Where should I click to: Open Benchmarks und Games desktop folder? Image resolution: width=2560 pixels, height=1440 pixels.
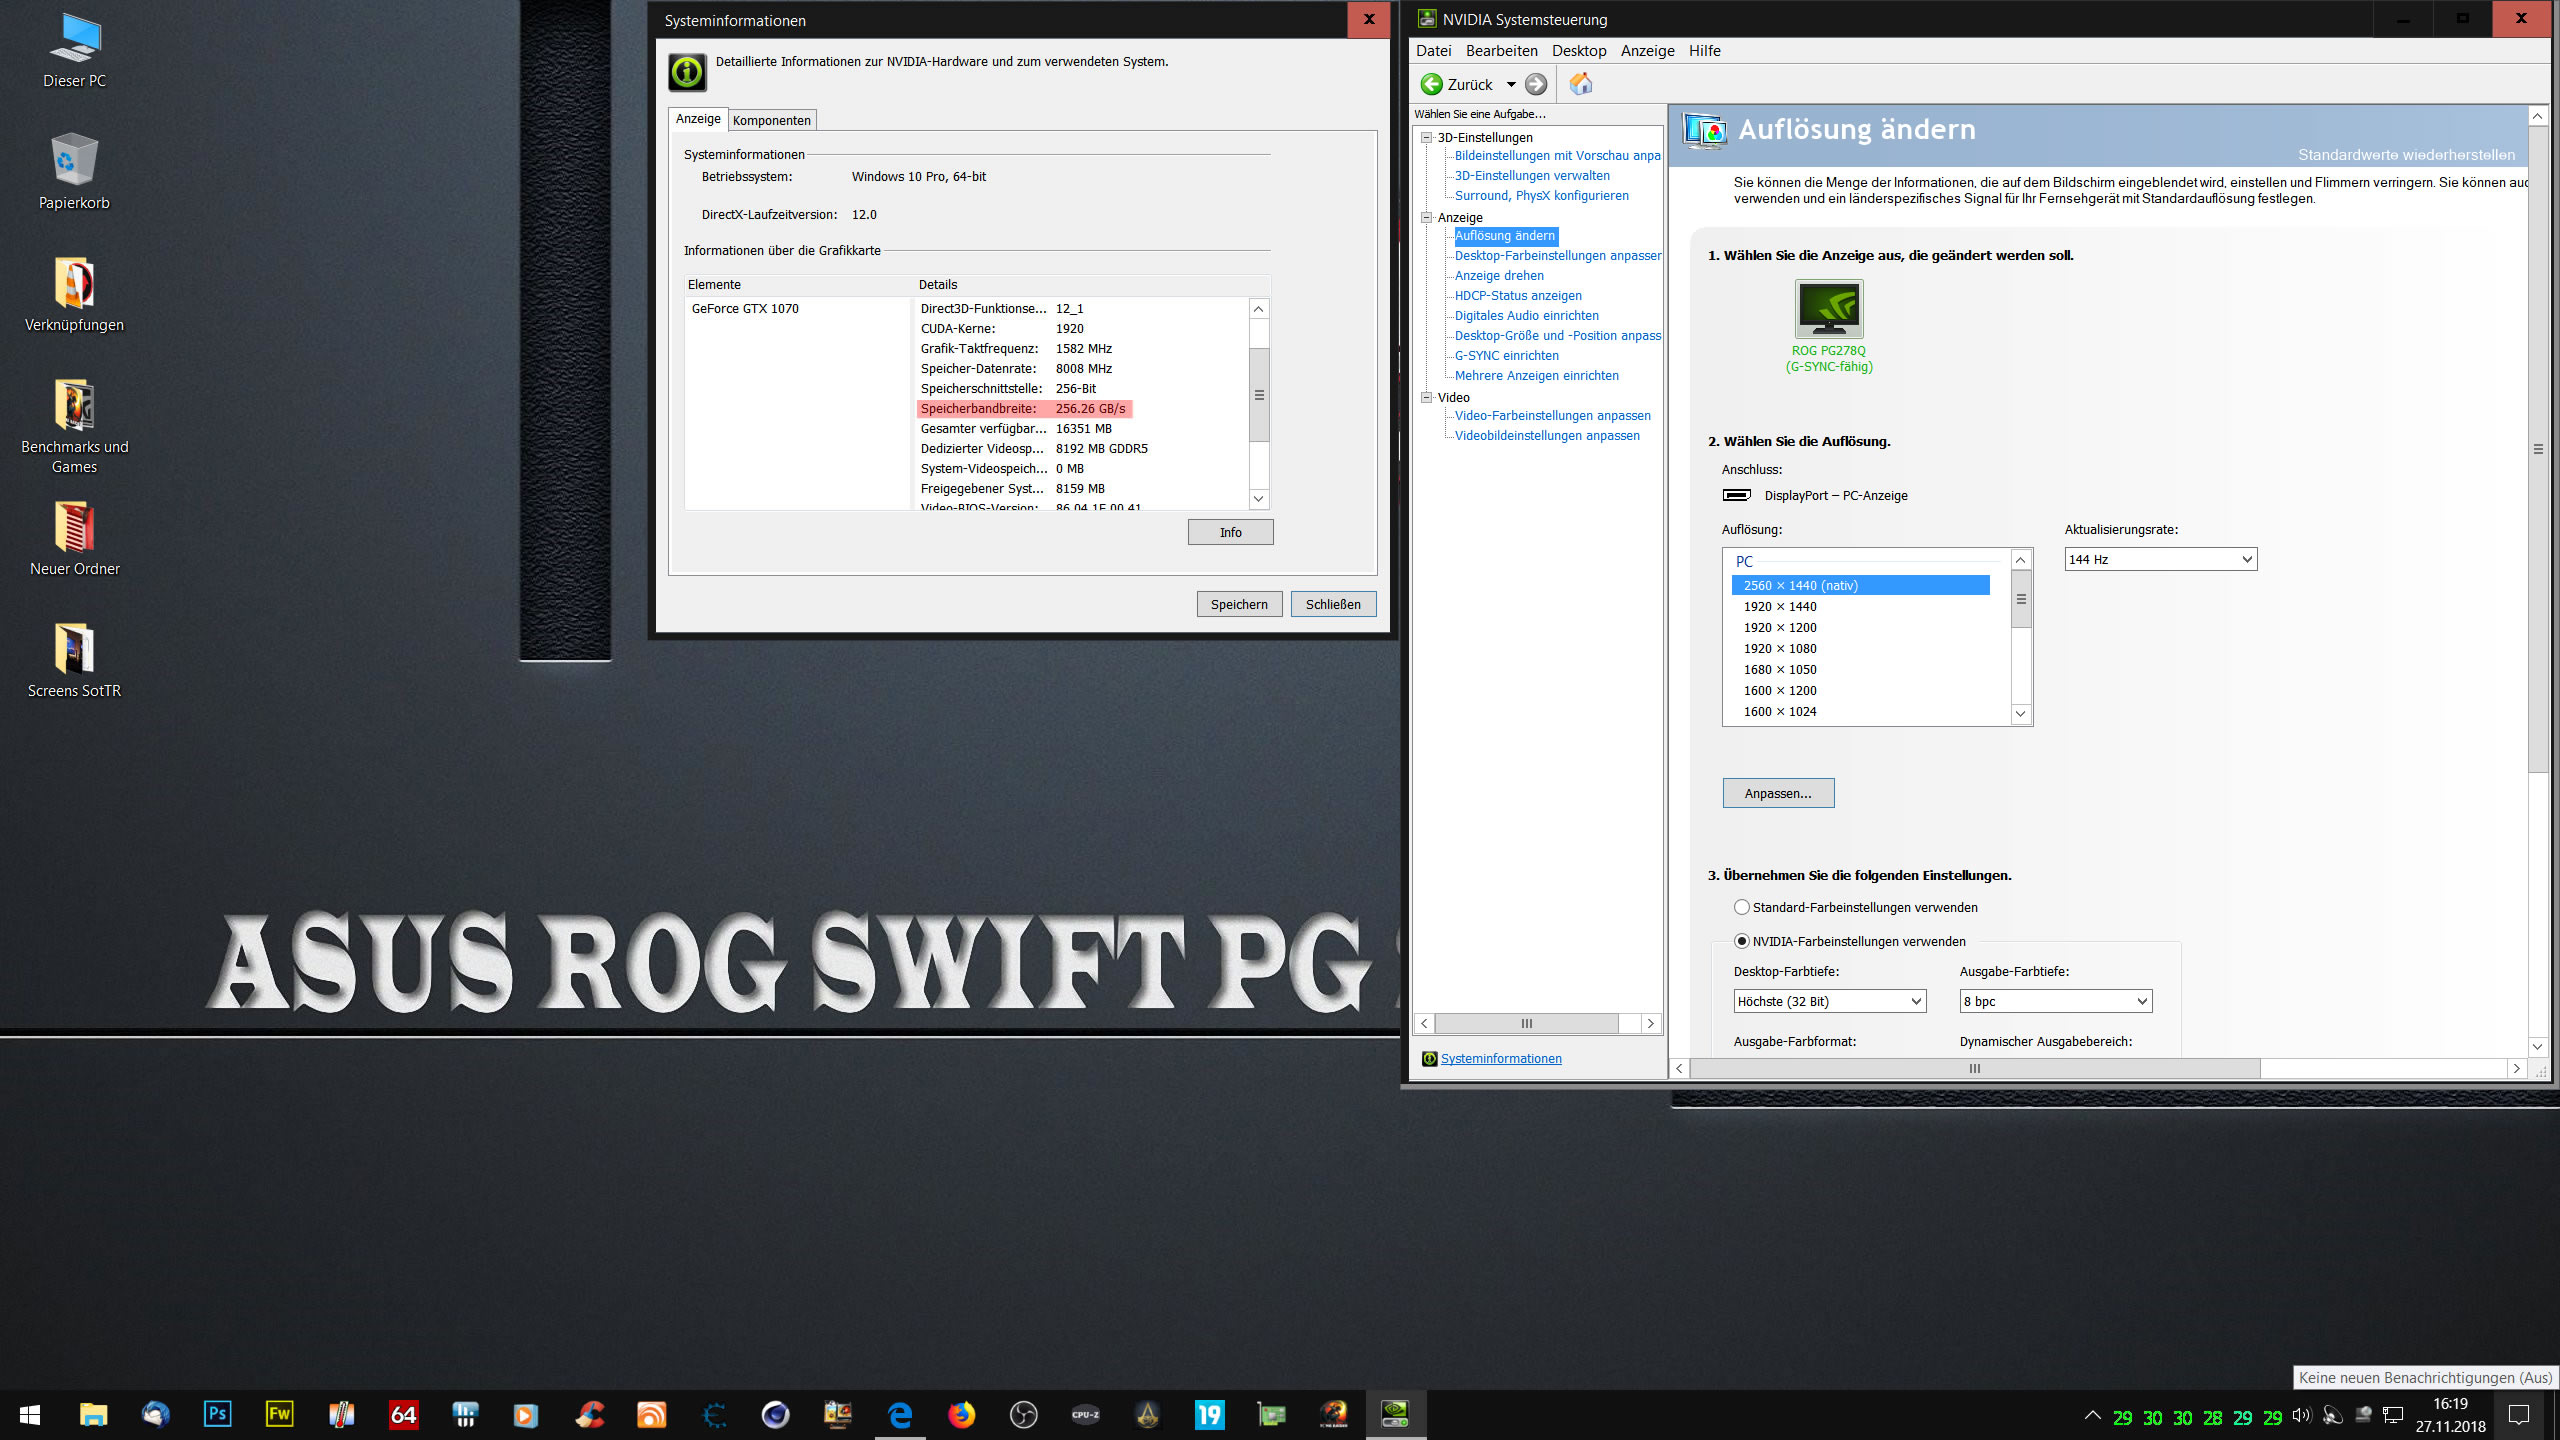(x=74, y=405)
